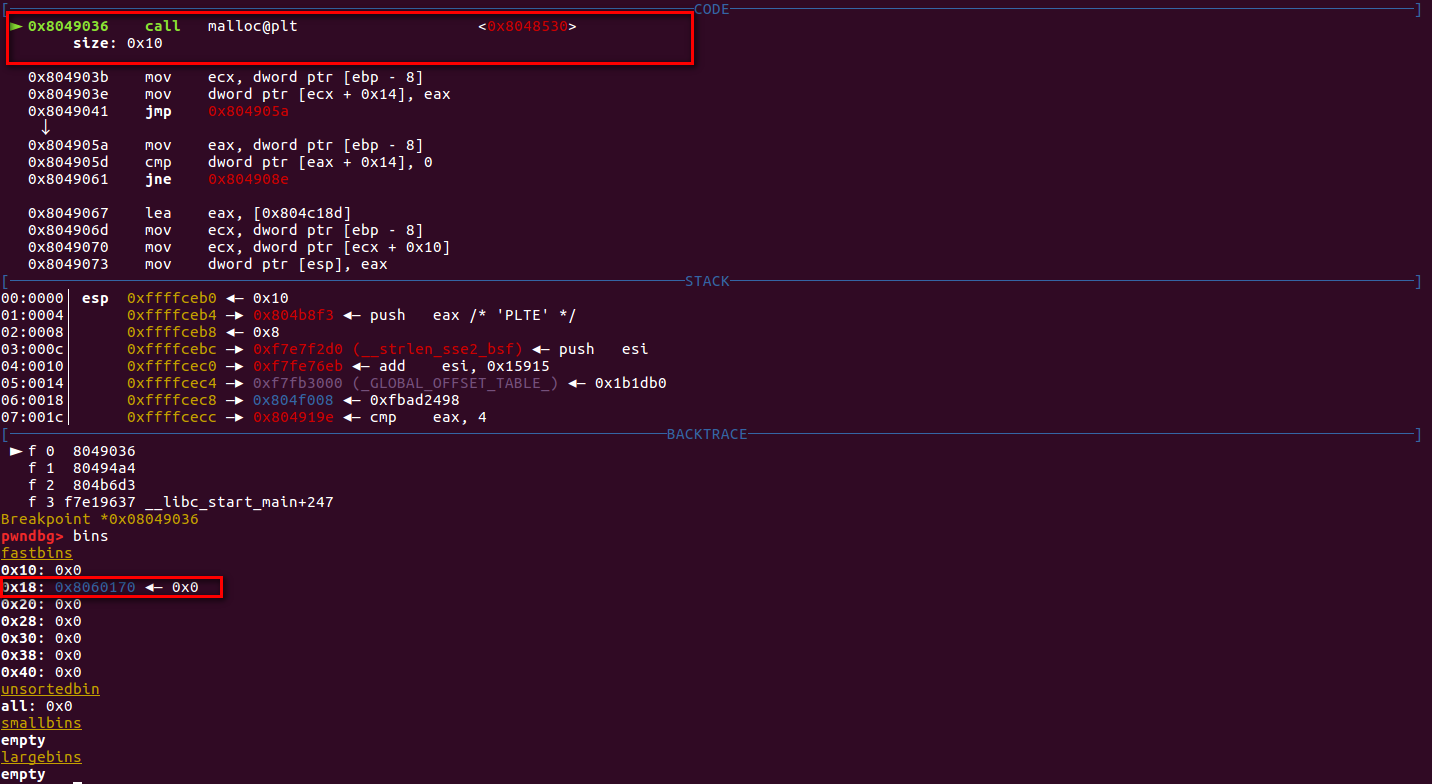1432x784 pixels.
Task: Click the 'fastbins' heading
Action: (37, 553)
